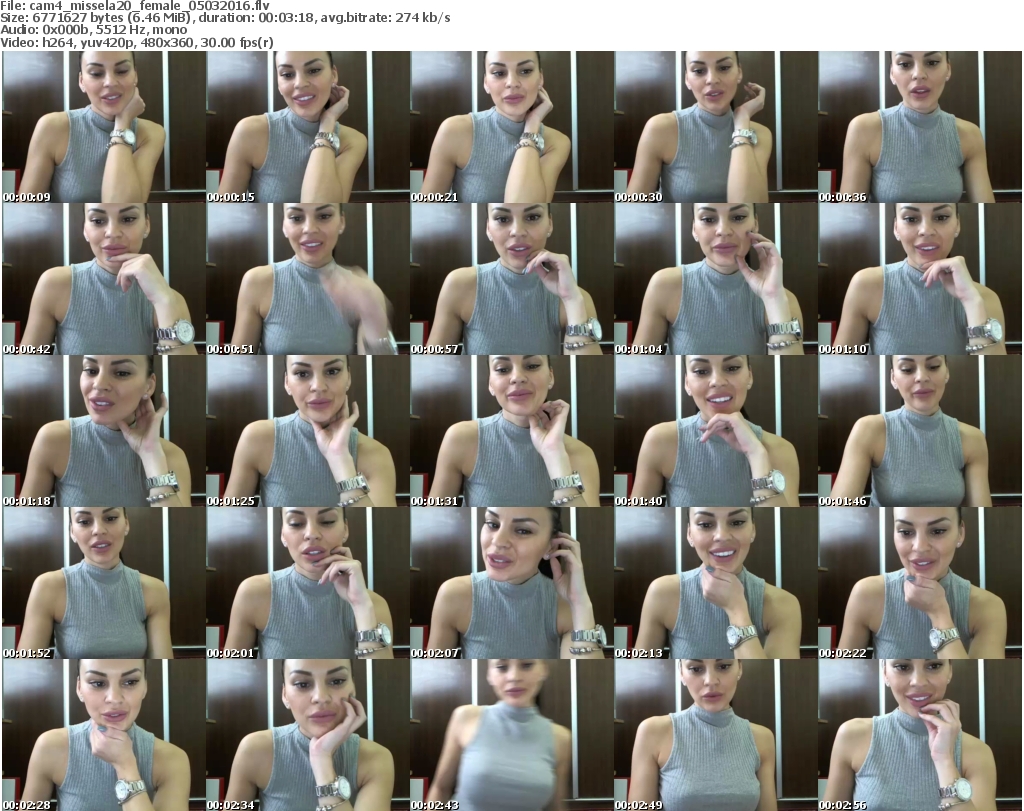This screenshot has width=1024, height=811.
Task: Click the 'Audio: 0x000b, 5512 Hz, mono' line
Action: click(94, 30)
